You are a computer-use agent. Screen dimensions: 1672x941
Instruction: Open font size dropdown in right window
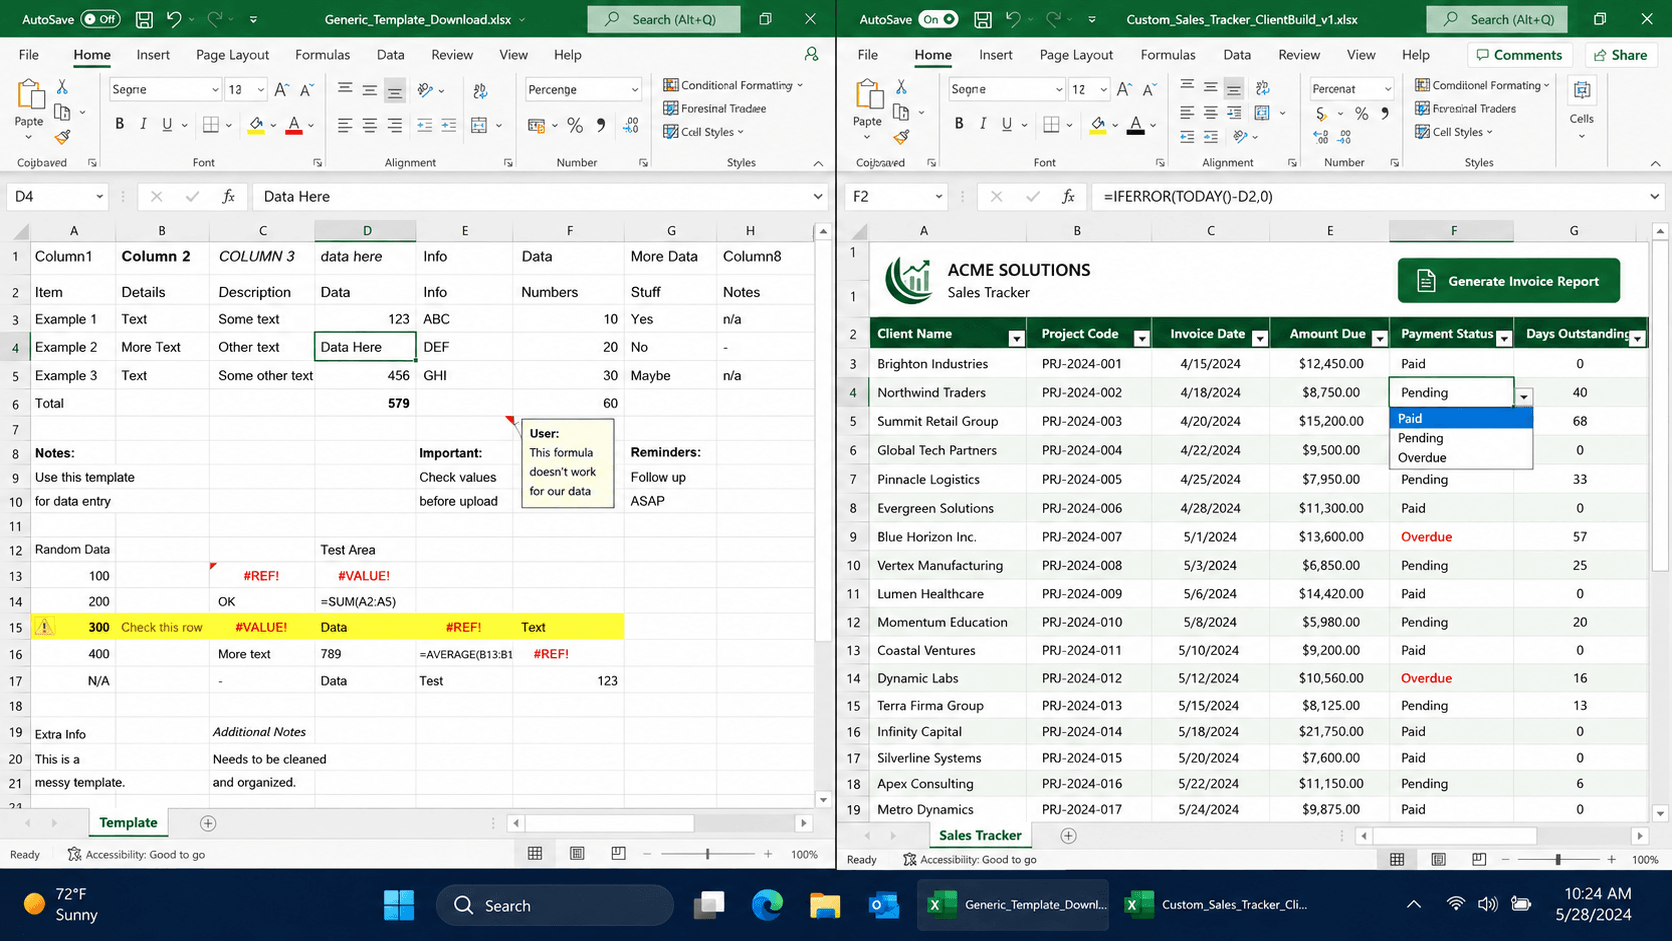(1103, 90)
